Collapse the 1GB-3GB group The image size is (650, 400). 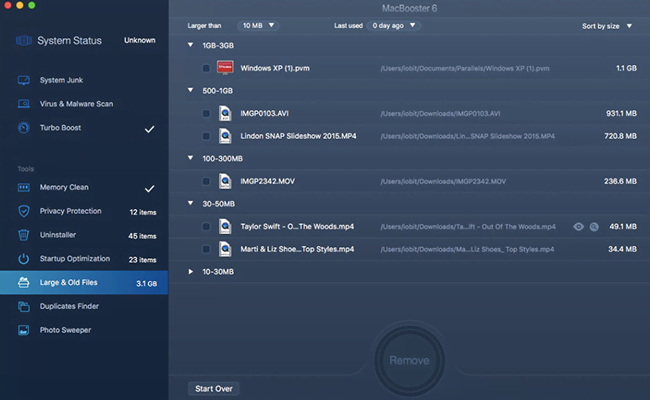[x=190, y=45]
